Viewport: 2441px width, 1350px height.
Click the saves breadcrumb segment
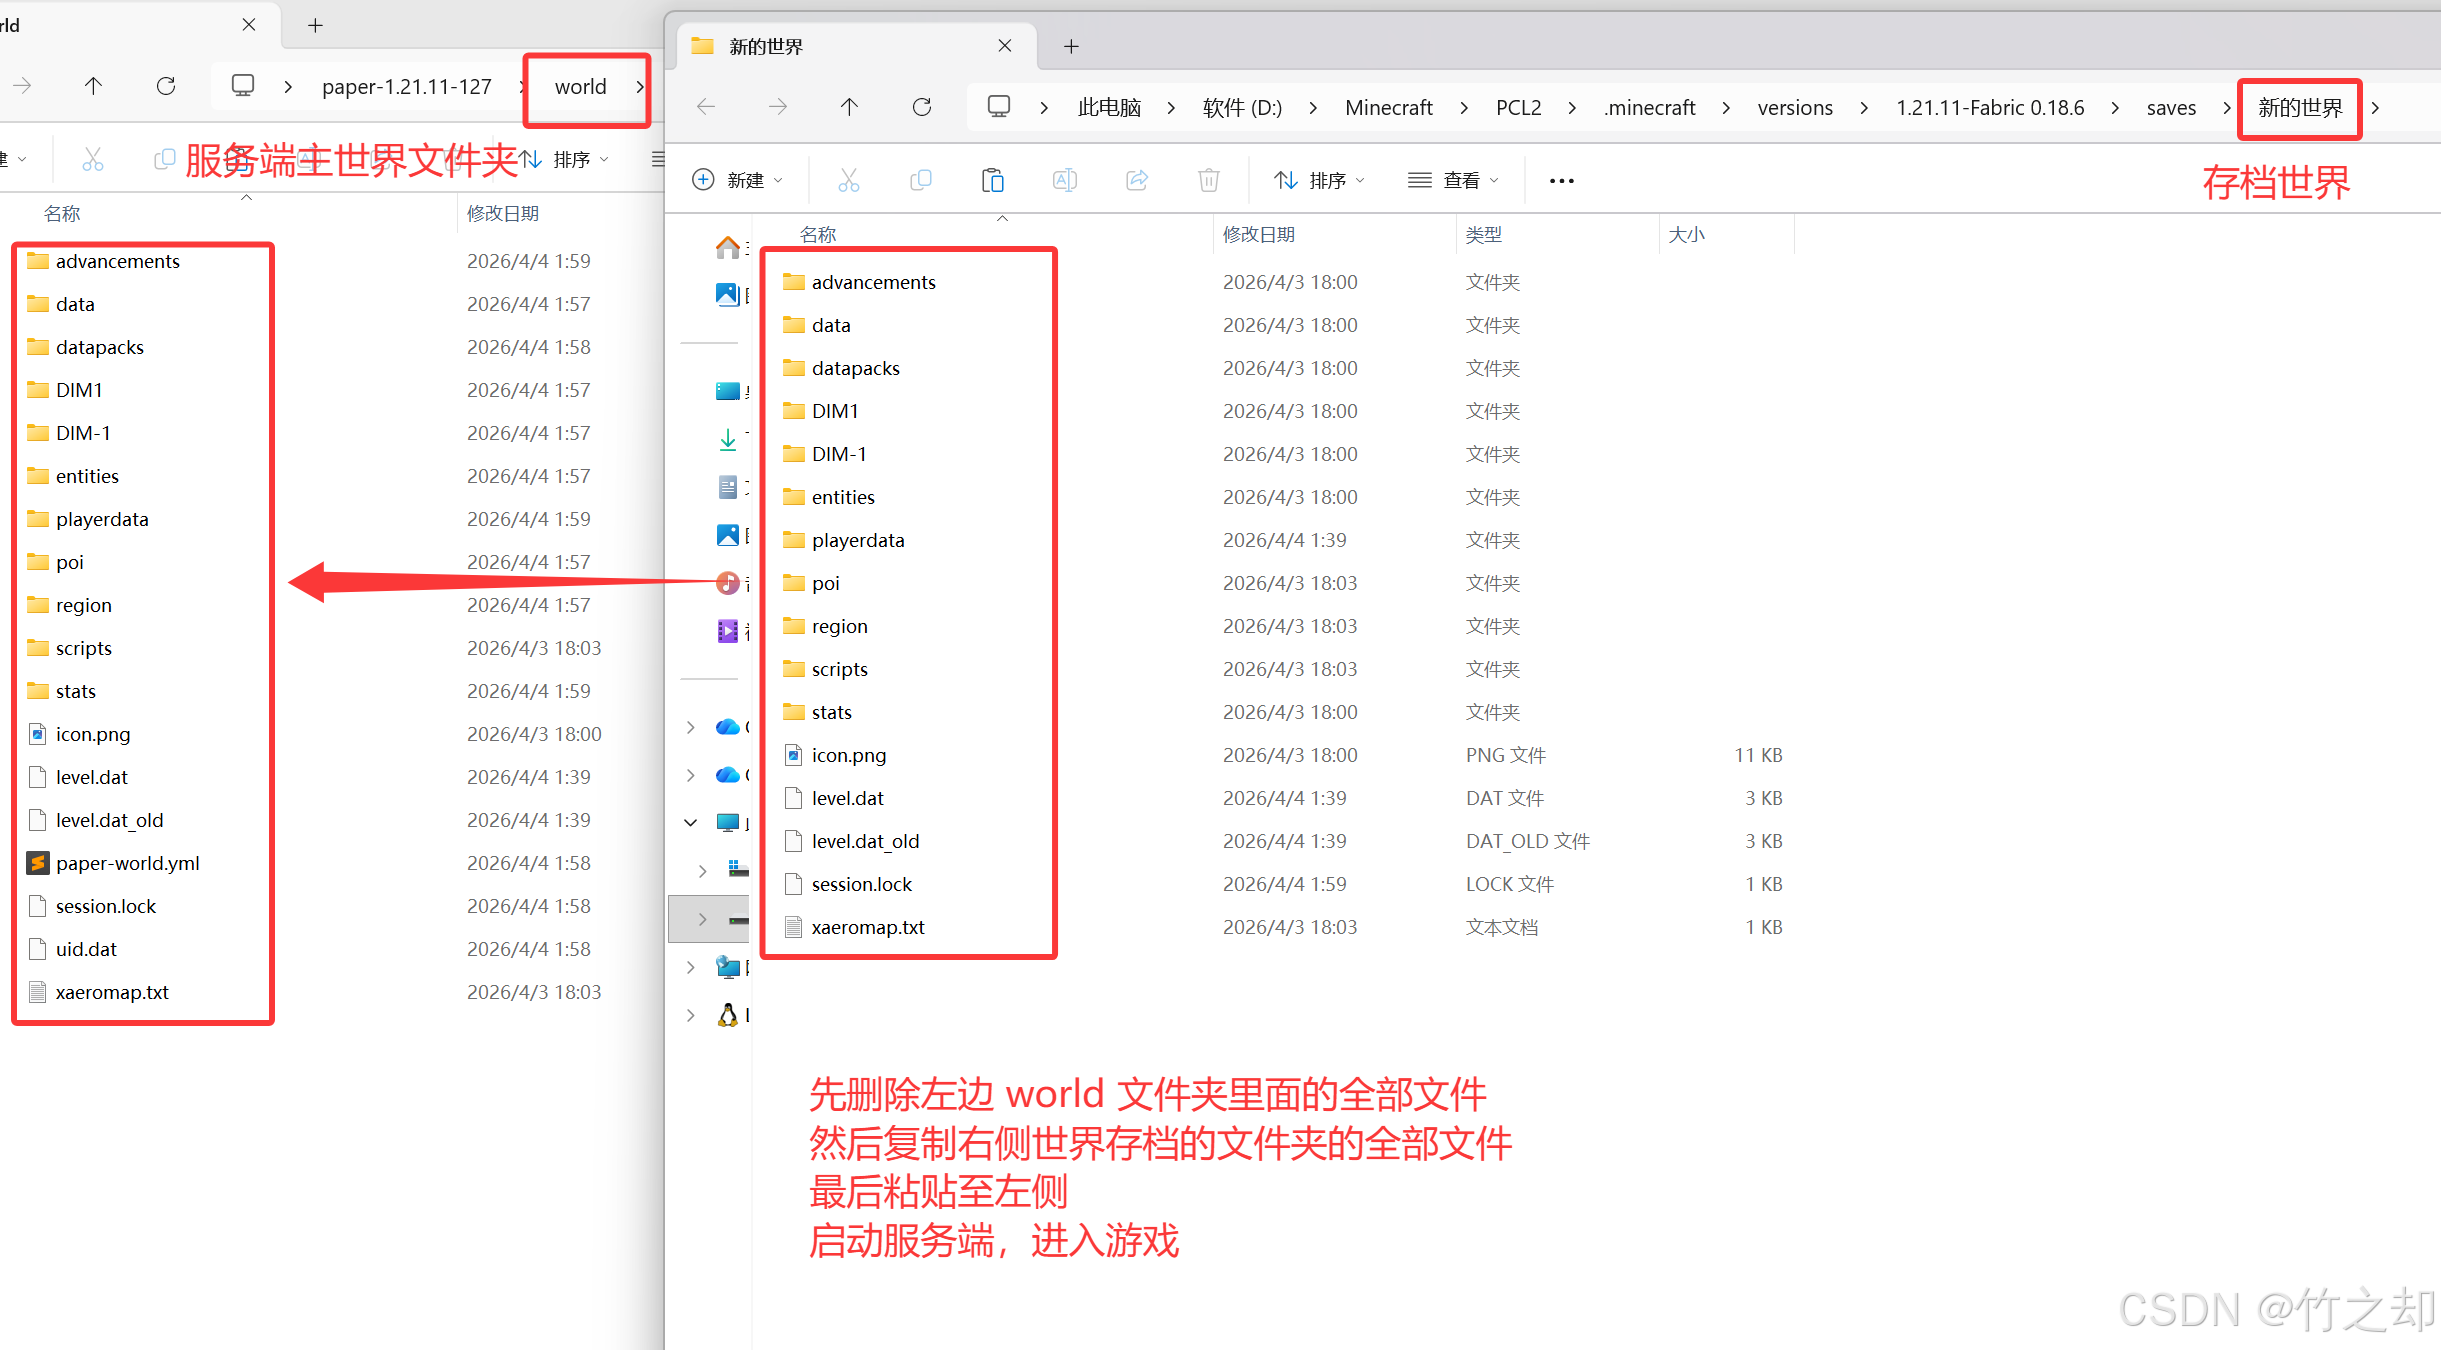pyautogui.click(x=2171, y=107)
